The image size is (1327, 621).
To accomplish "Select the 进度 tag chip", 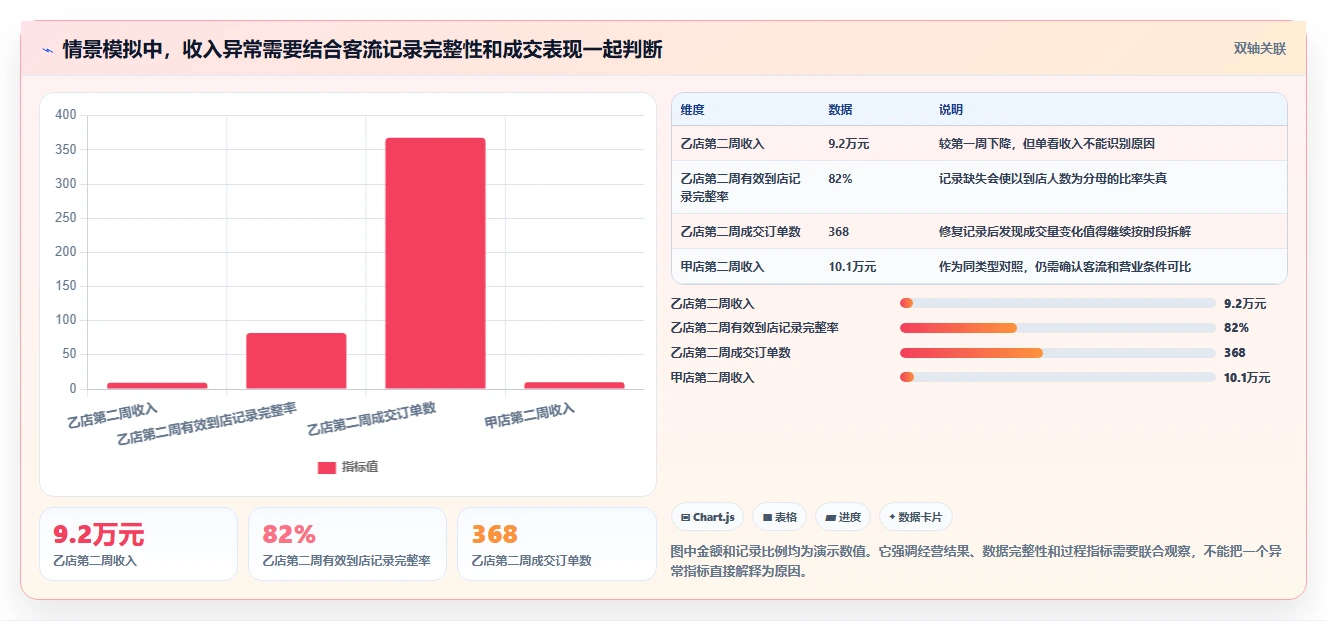I will point(843,517).
